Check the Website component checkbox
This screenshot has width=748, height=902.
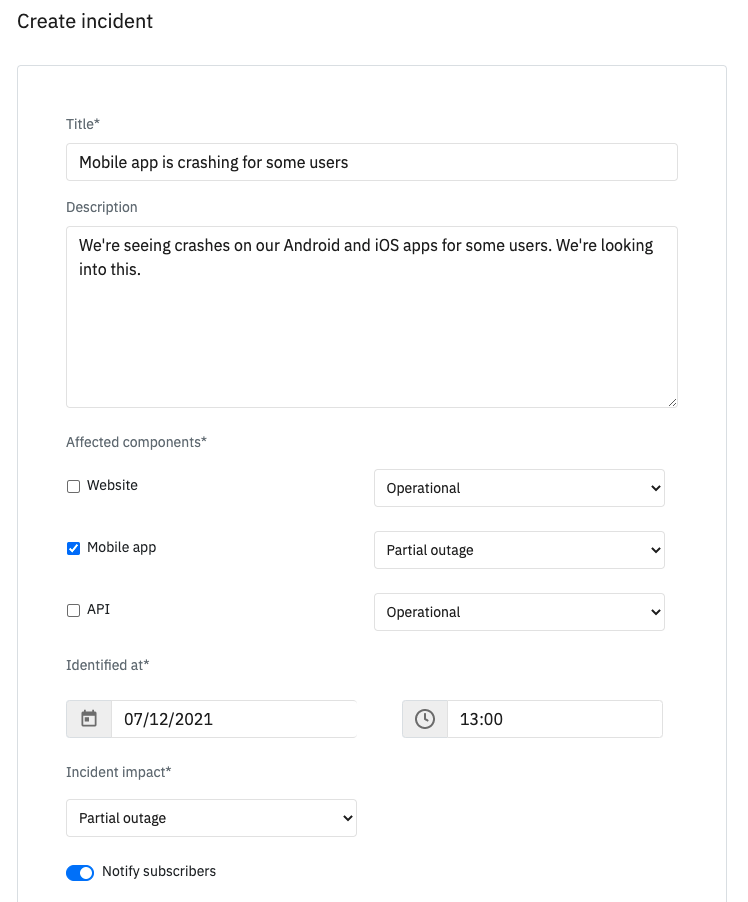point(73,487)
